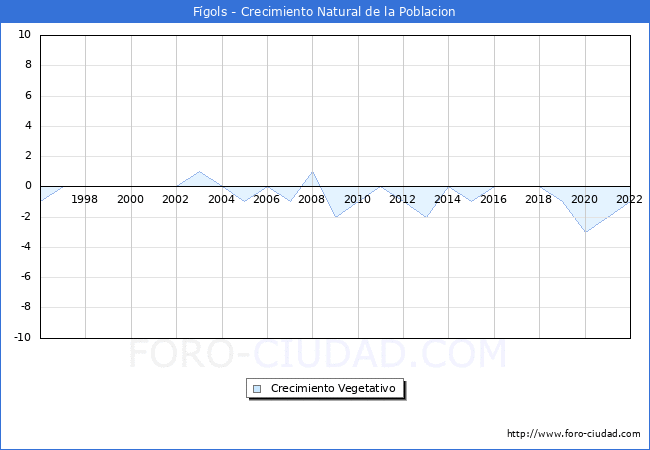Select the 2002 x-axis year label

tap(175, 199)
